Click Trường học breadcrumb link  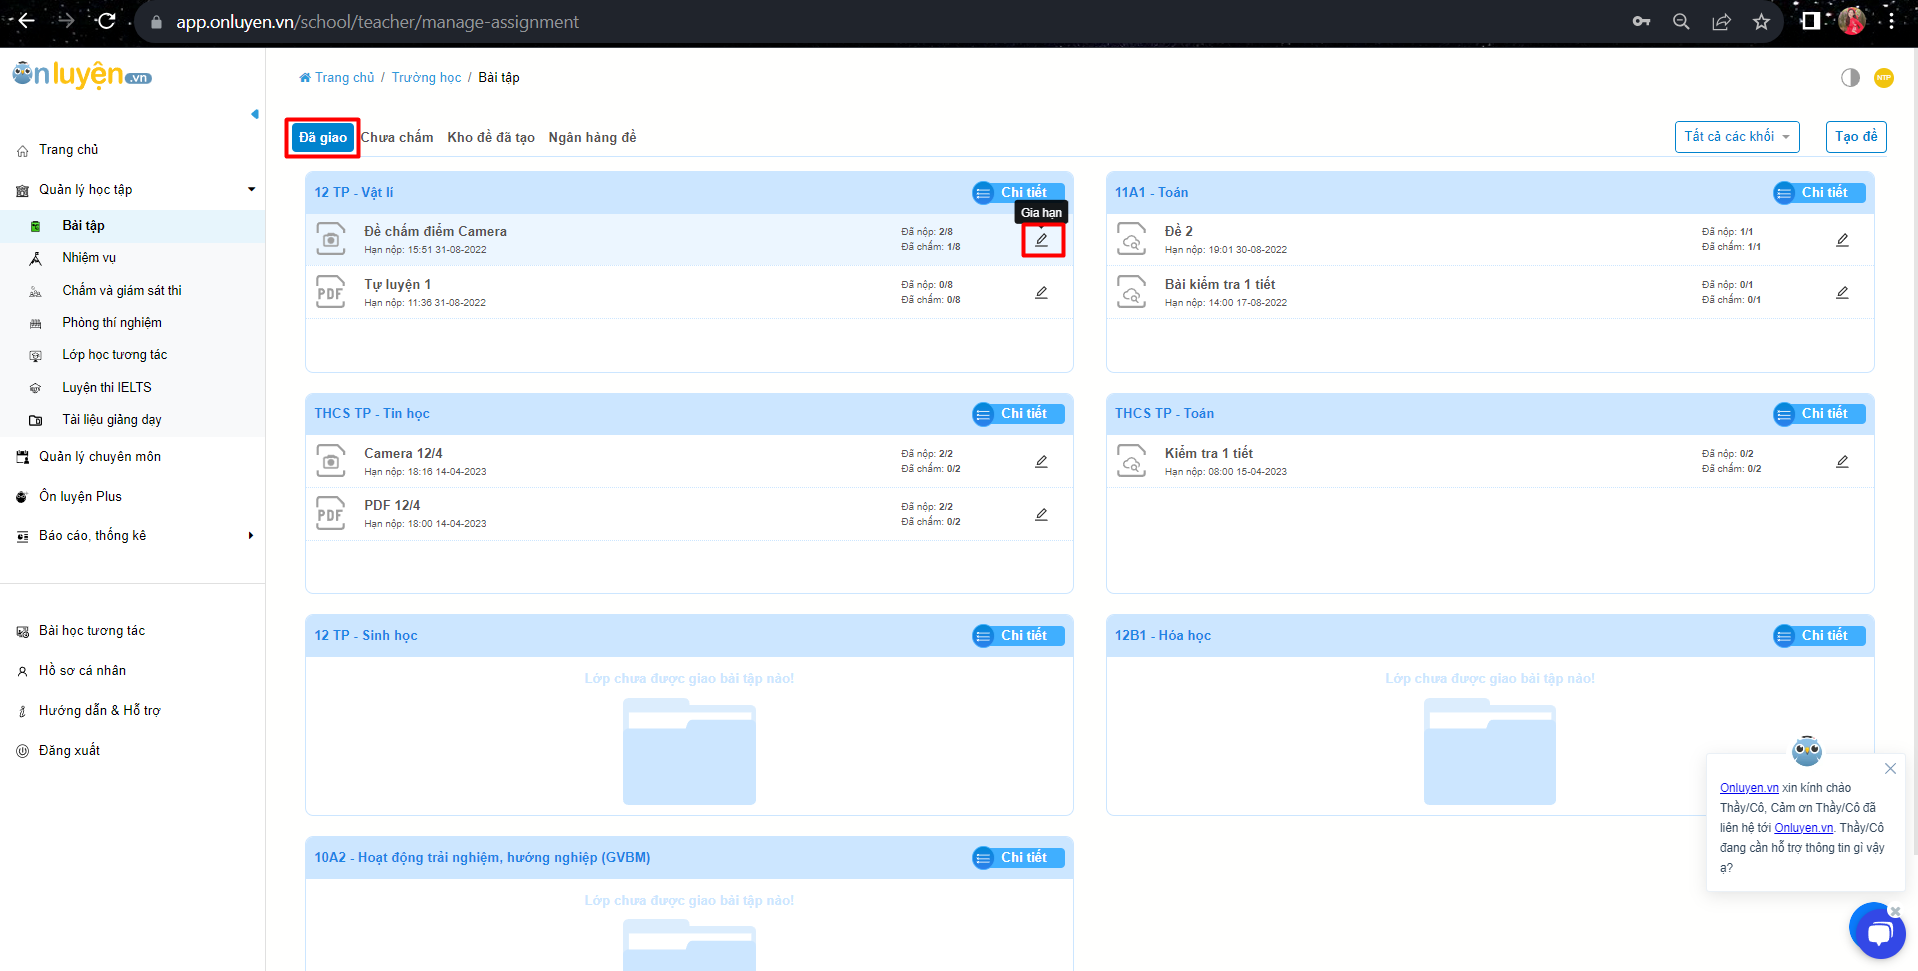pyautogui.click(x=427, y=78)
